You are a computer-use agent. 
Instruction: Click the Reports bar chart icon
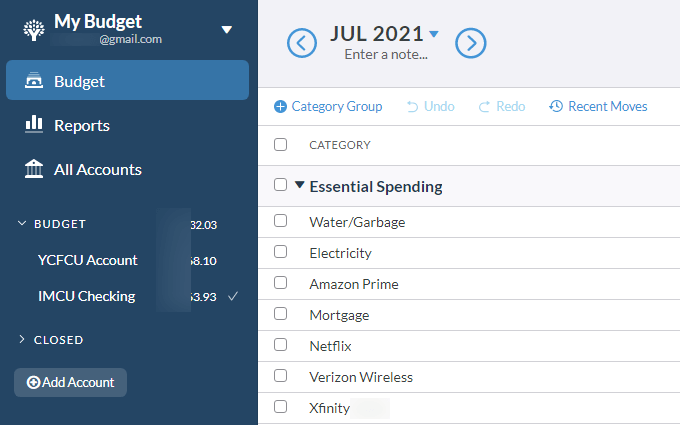click(x=34, y=124)
